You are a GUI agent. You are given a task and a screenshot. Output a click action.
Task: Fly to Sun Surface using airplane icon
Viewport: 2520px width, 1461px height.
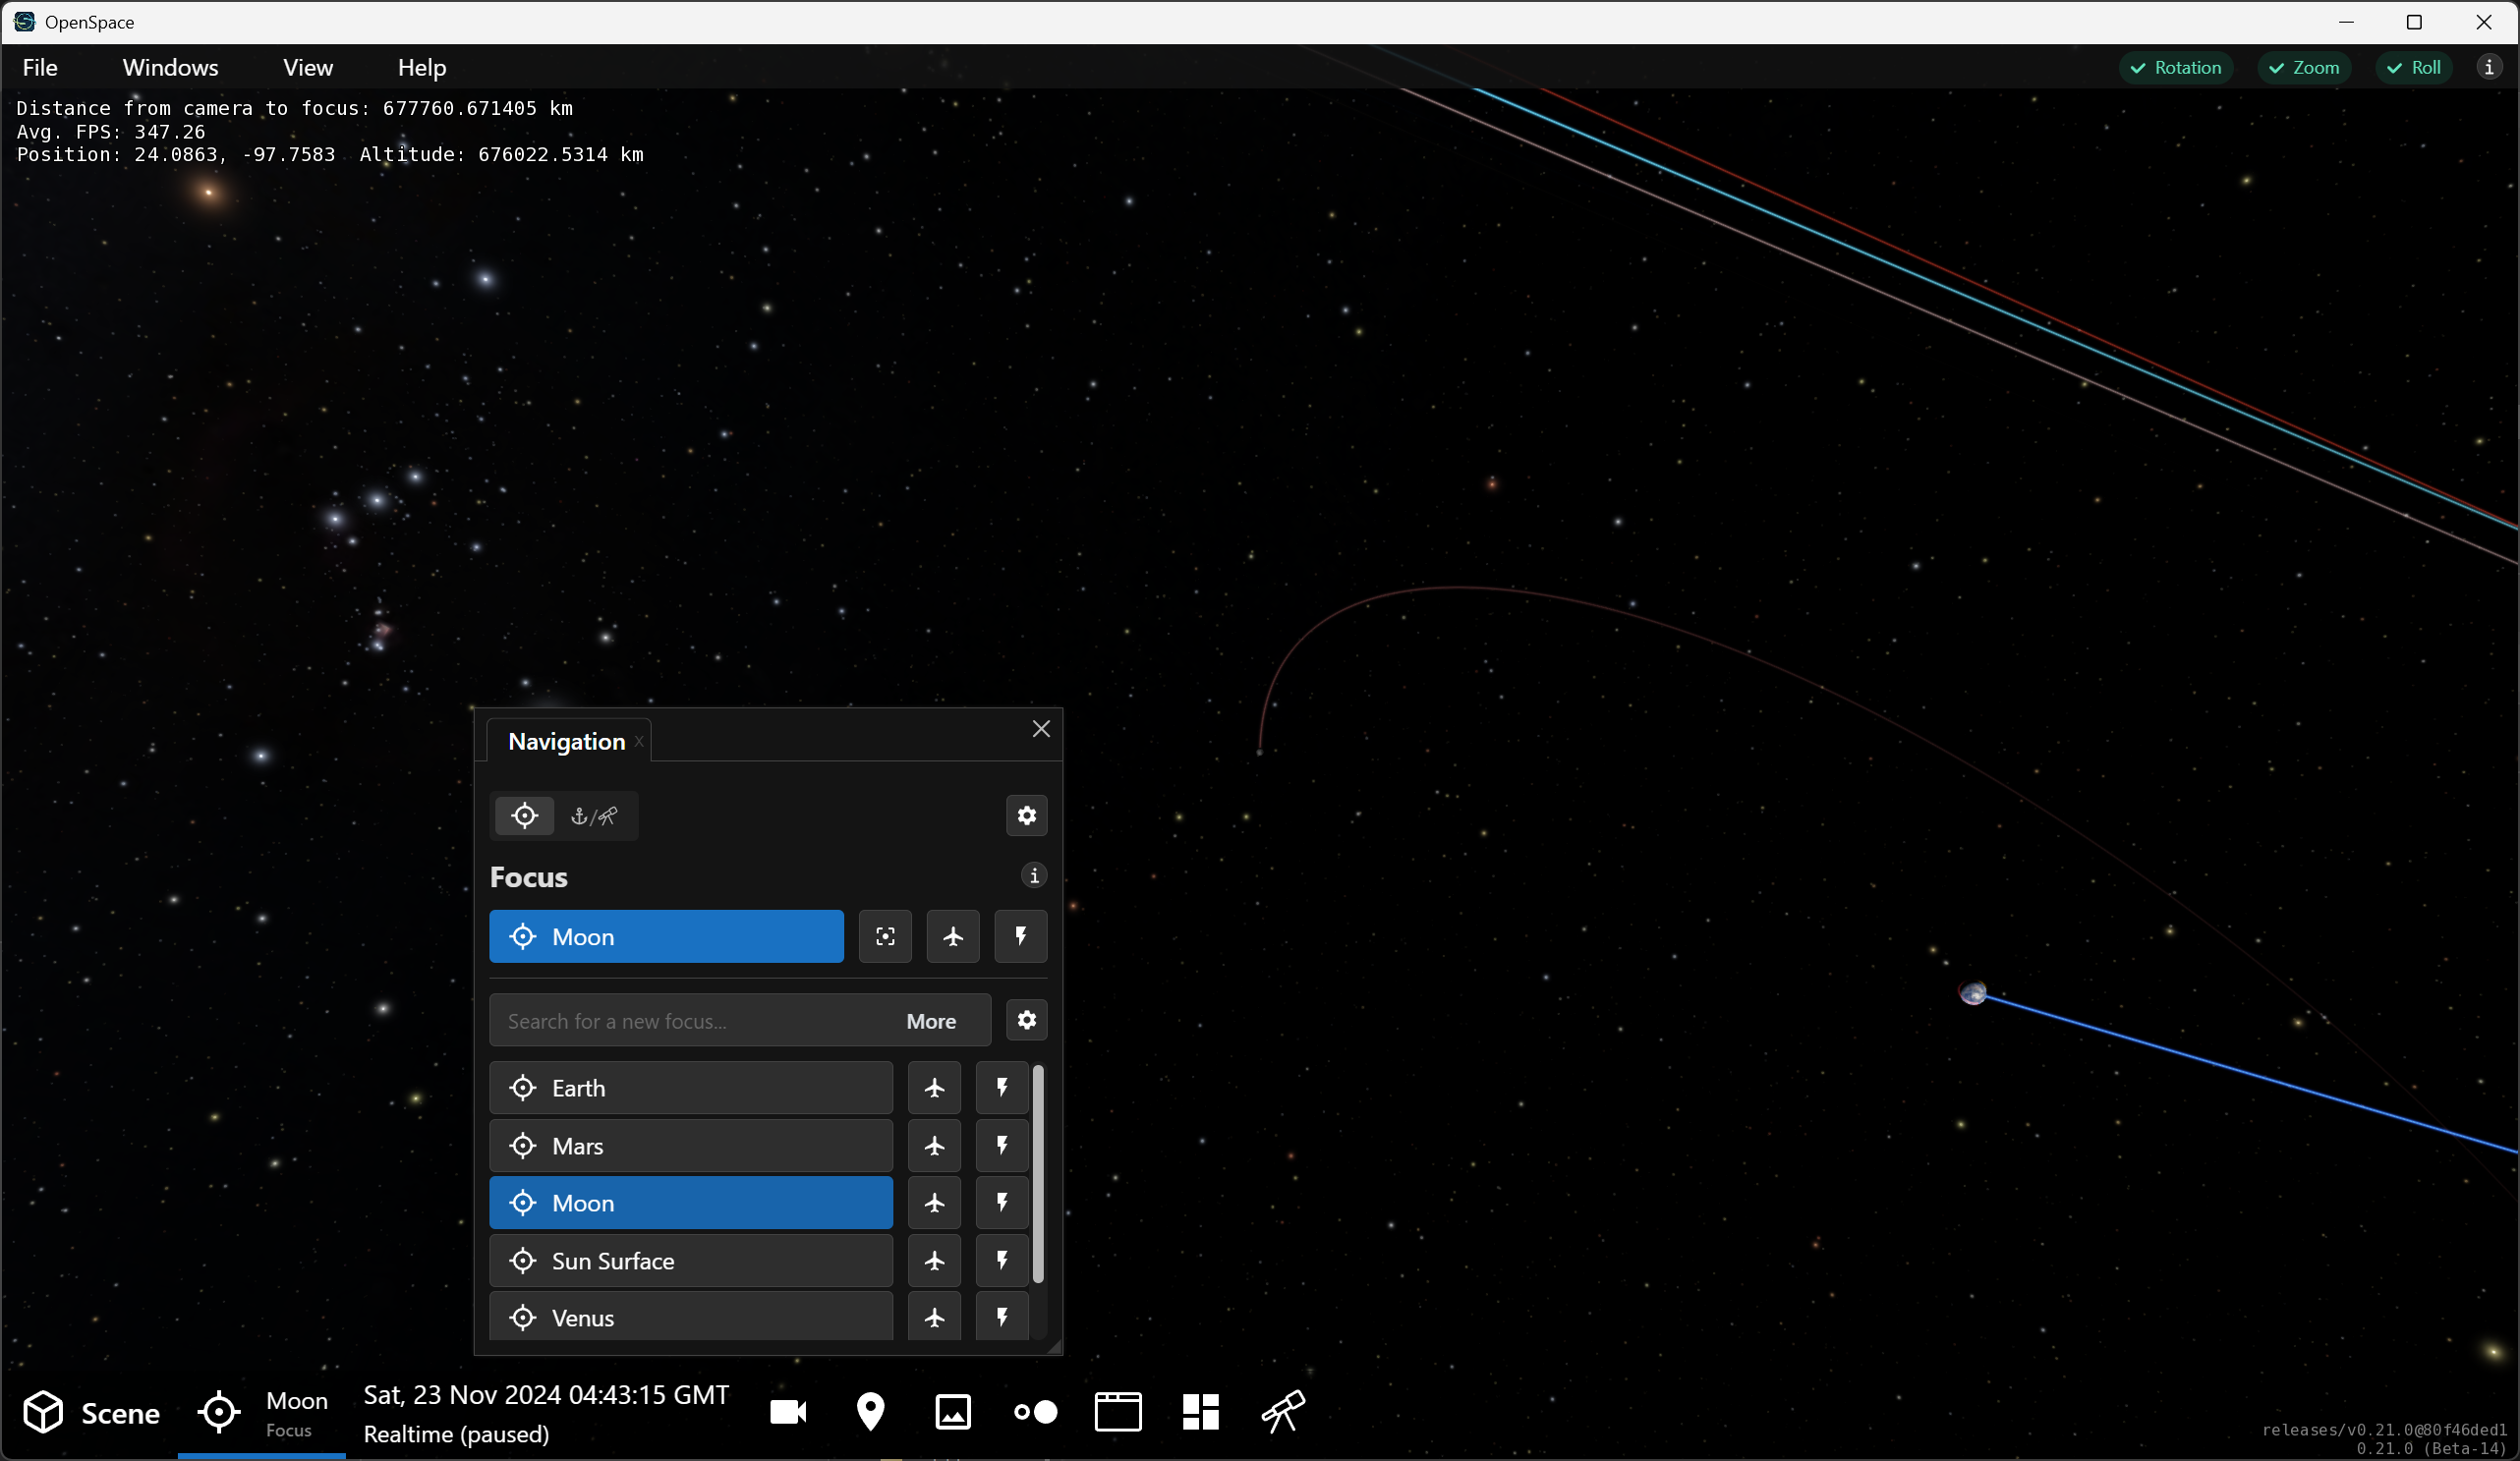click(x=934, y=1260)
